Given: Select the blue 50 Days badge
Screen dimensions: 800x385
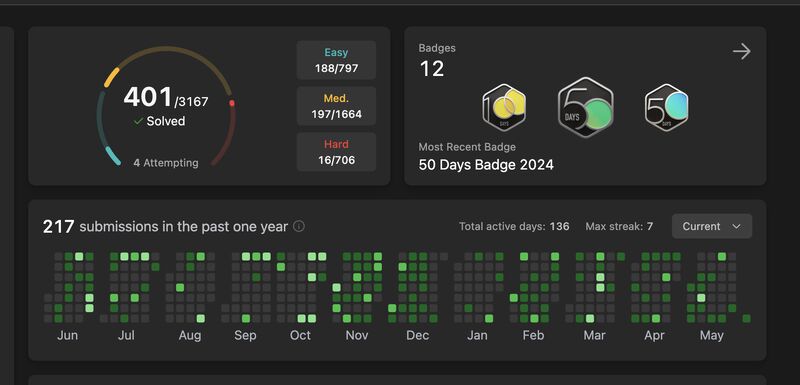Looking at the screenshot, I should pyautogui.click(x=666, y=108).
